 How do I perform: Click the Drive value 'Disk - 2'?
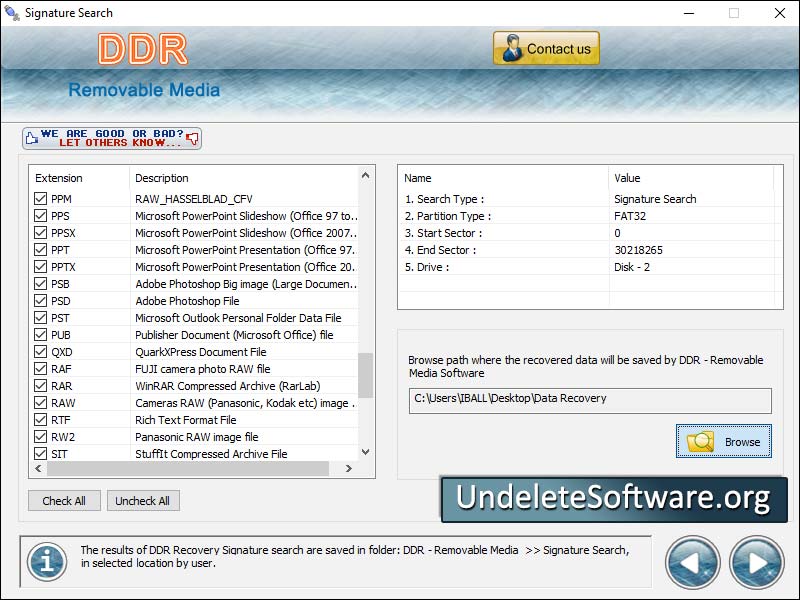tap(632, 267)
